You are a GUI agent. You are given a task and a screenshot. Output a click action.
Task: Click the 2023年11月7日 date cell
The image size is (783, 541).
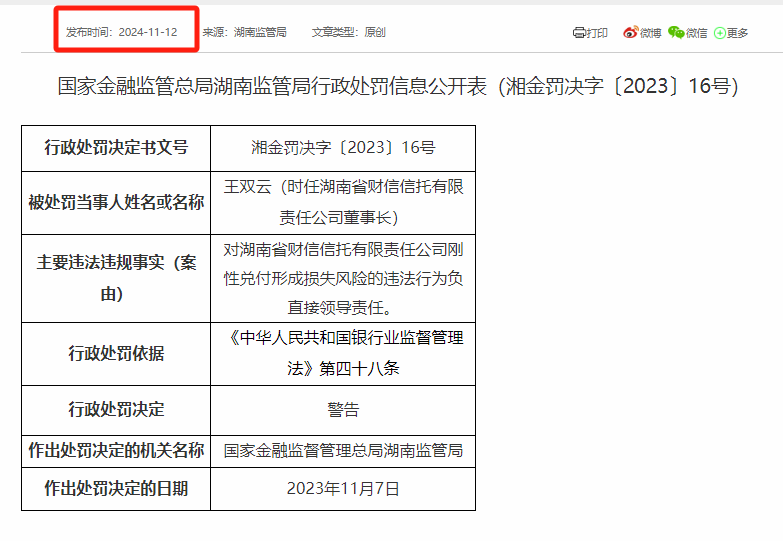[343, 489]
